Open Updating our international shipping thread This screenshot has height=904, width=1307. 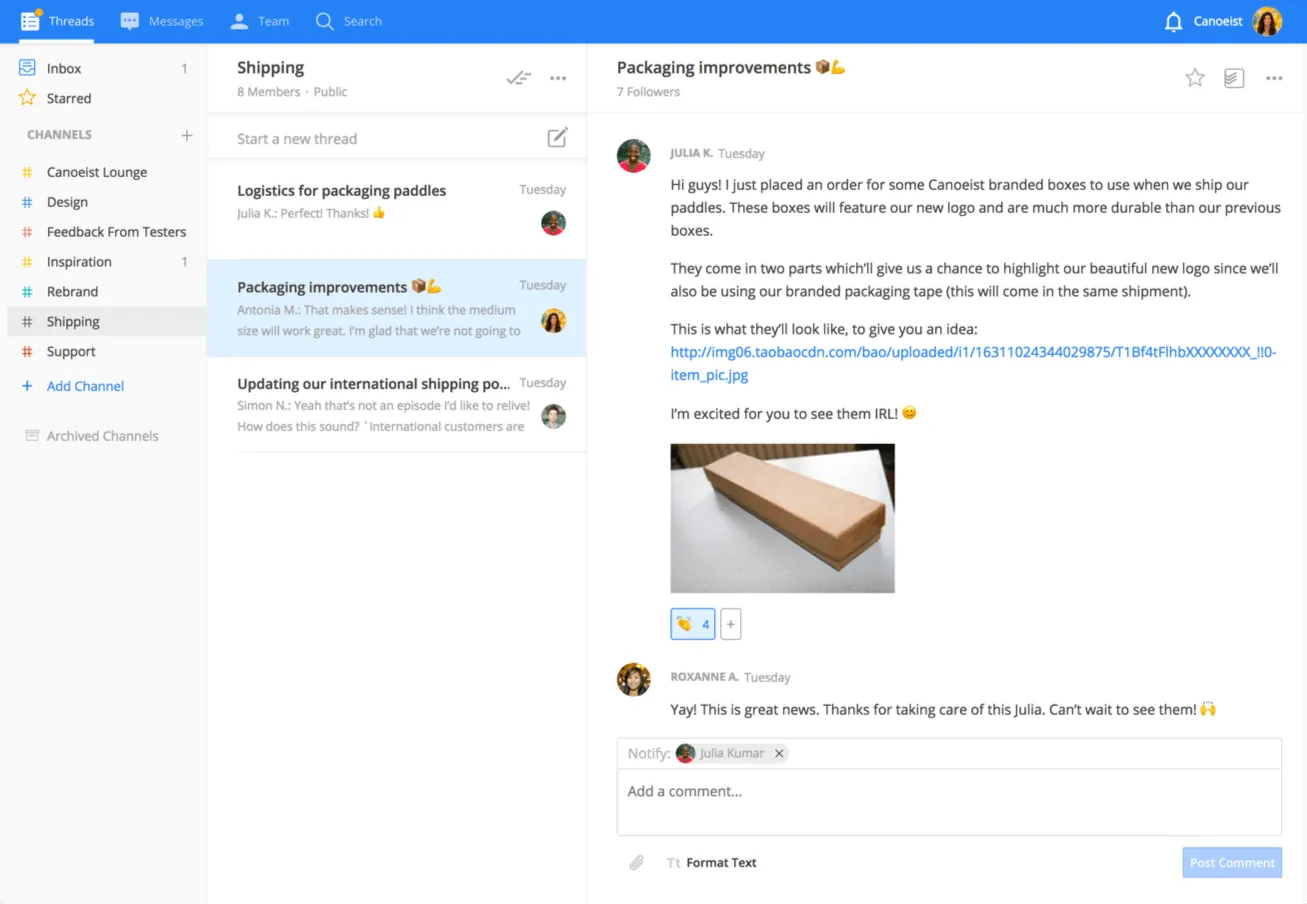click(396, 404)
